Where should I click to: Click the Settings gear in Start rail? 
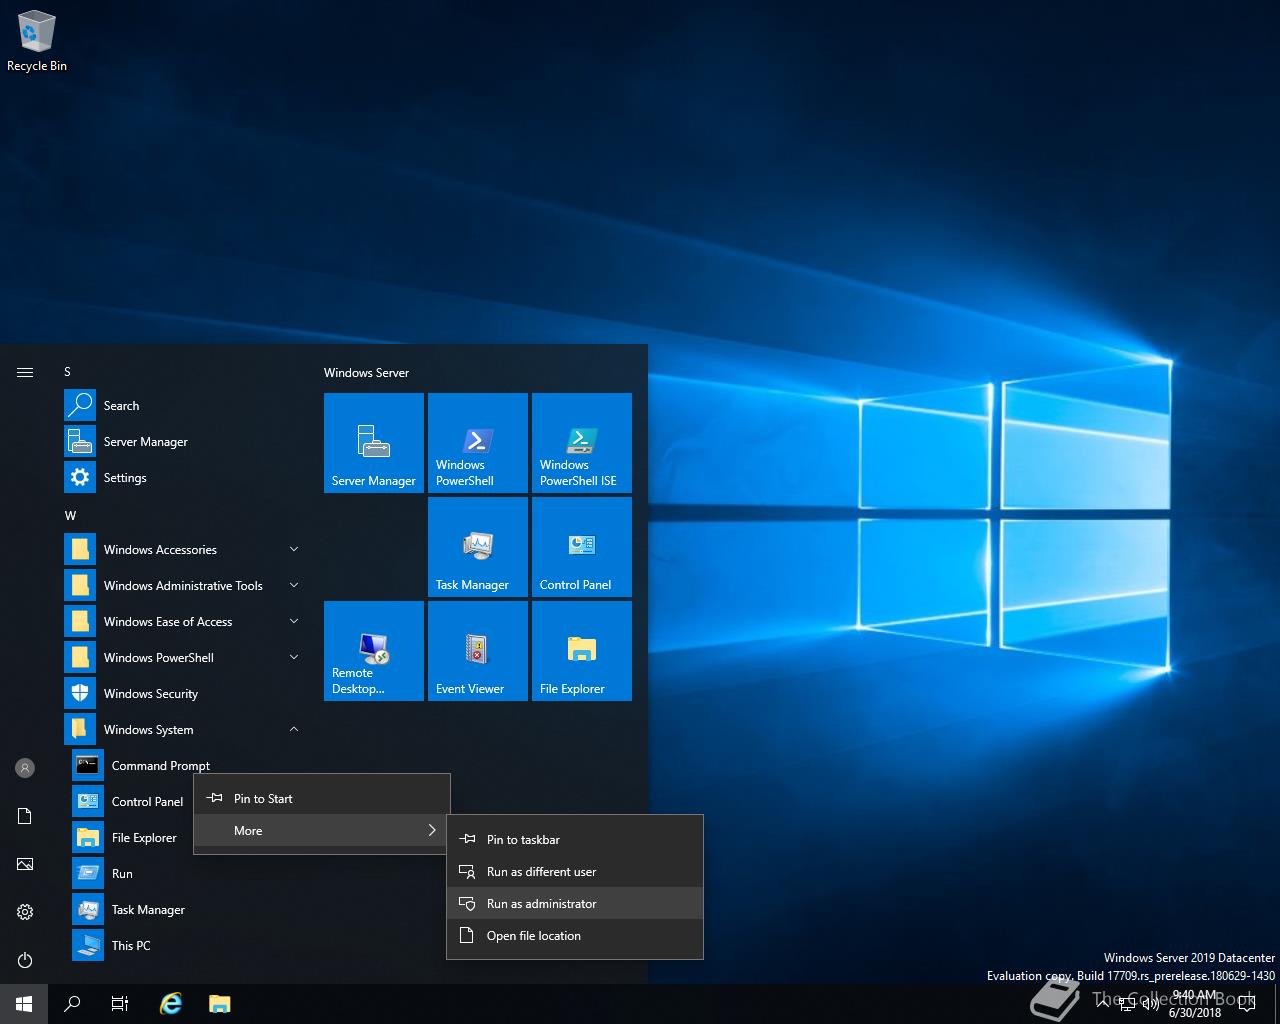pos(25,912)
